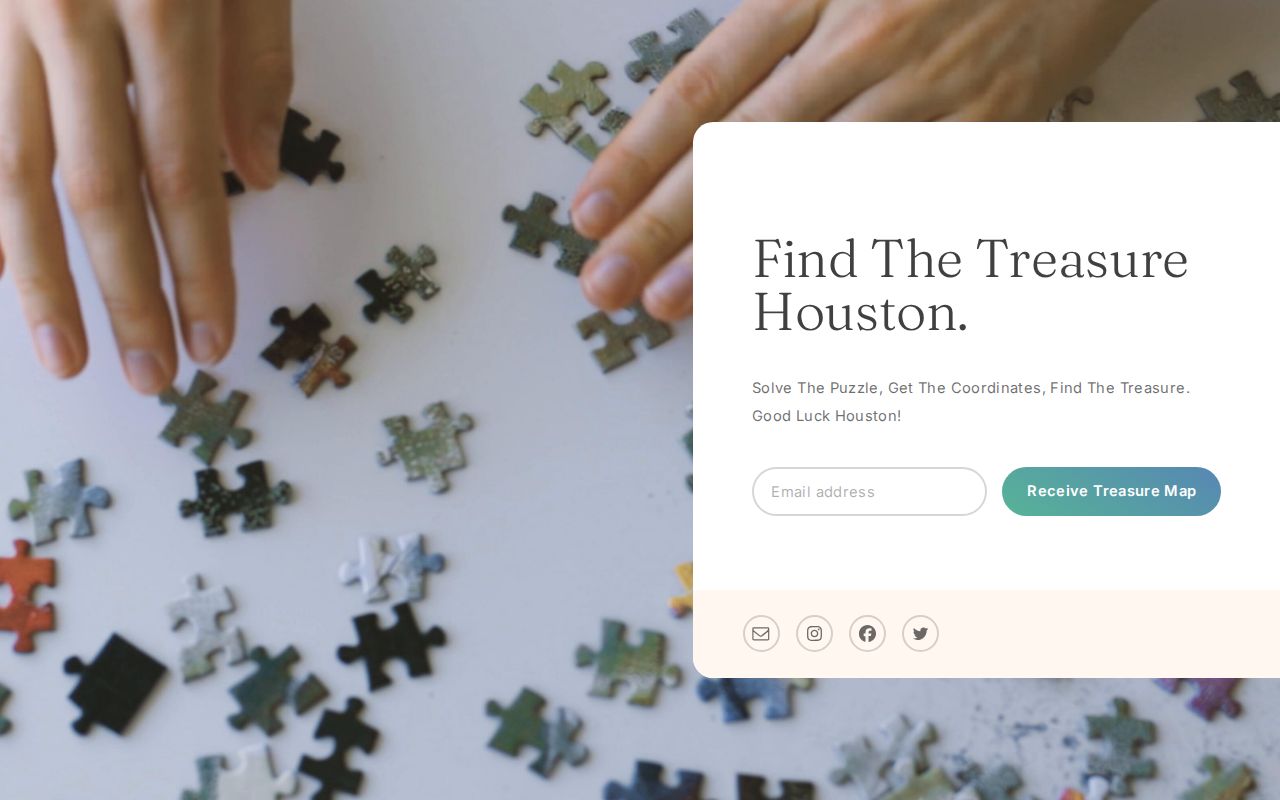Image resolution: width=1280 pixels, height=800 pixels.
Task: Click the 'Find The Treasure' heading line
Action: coord(970,259)
